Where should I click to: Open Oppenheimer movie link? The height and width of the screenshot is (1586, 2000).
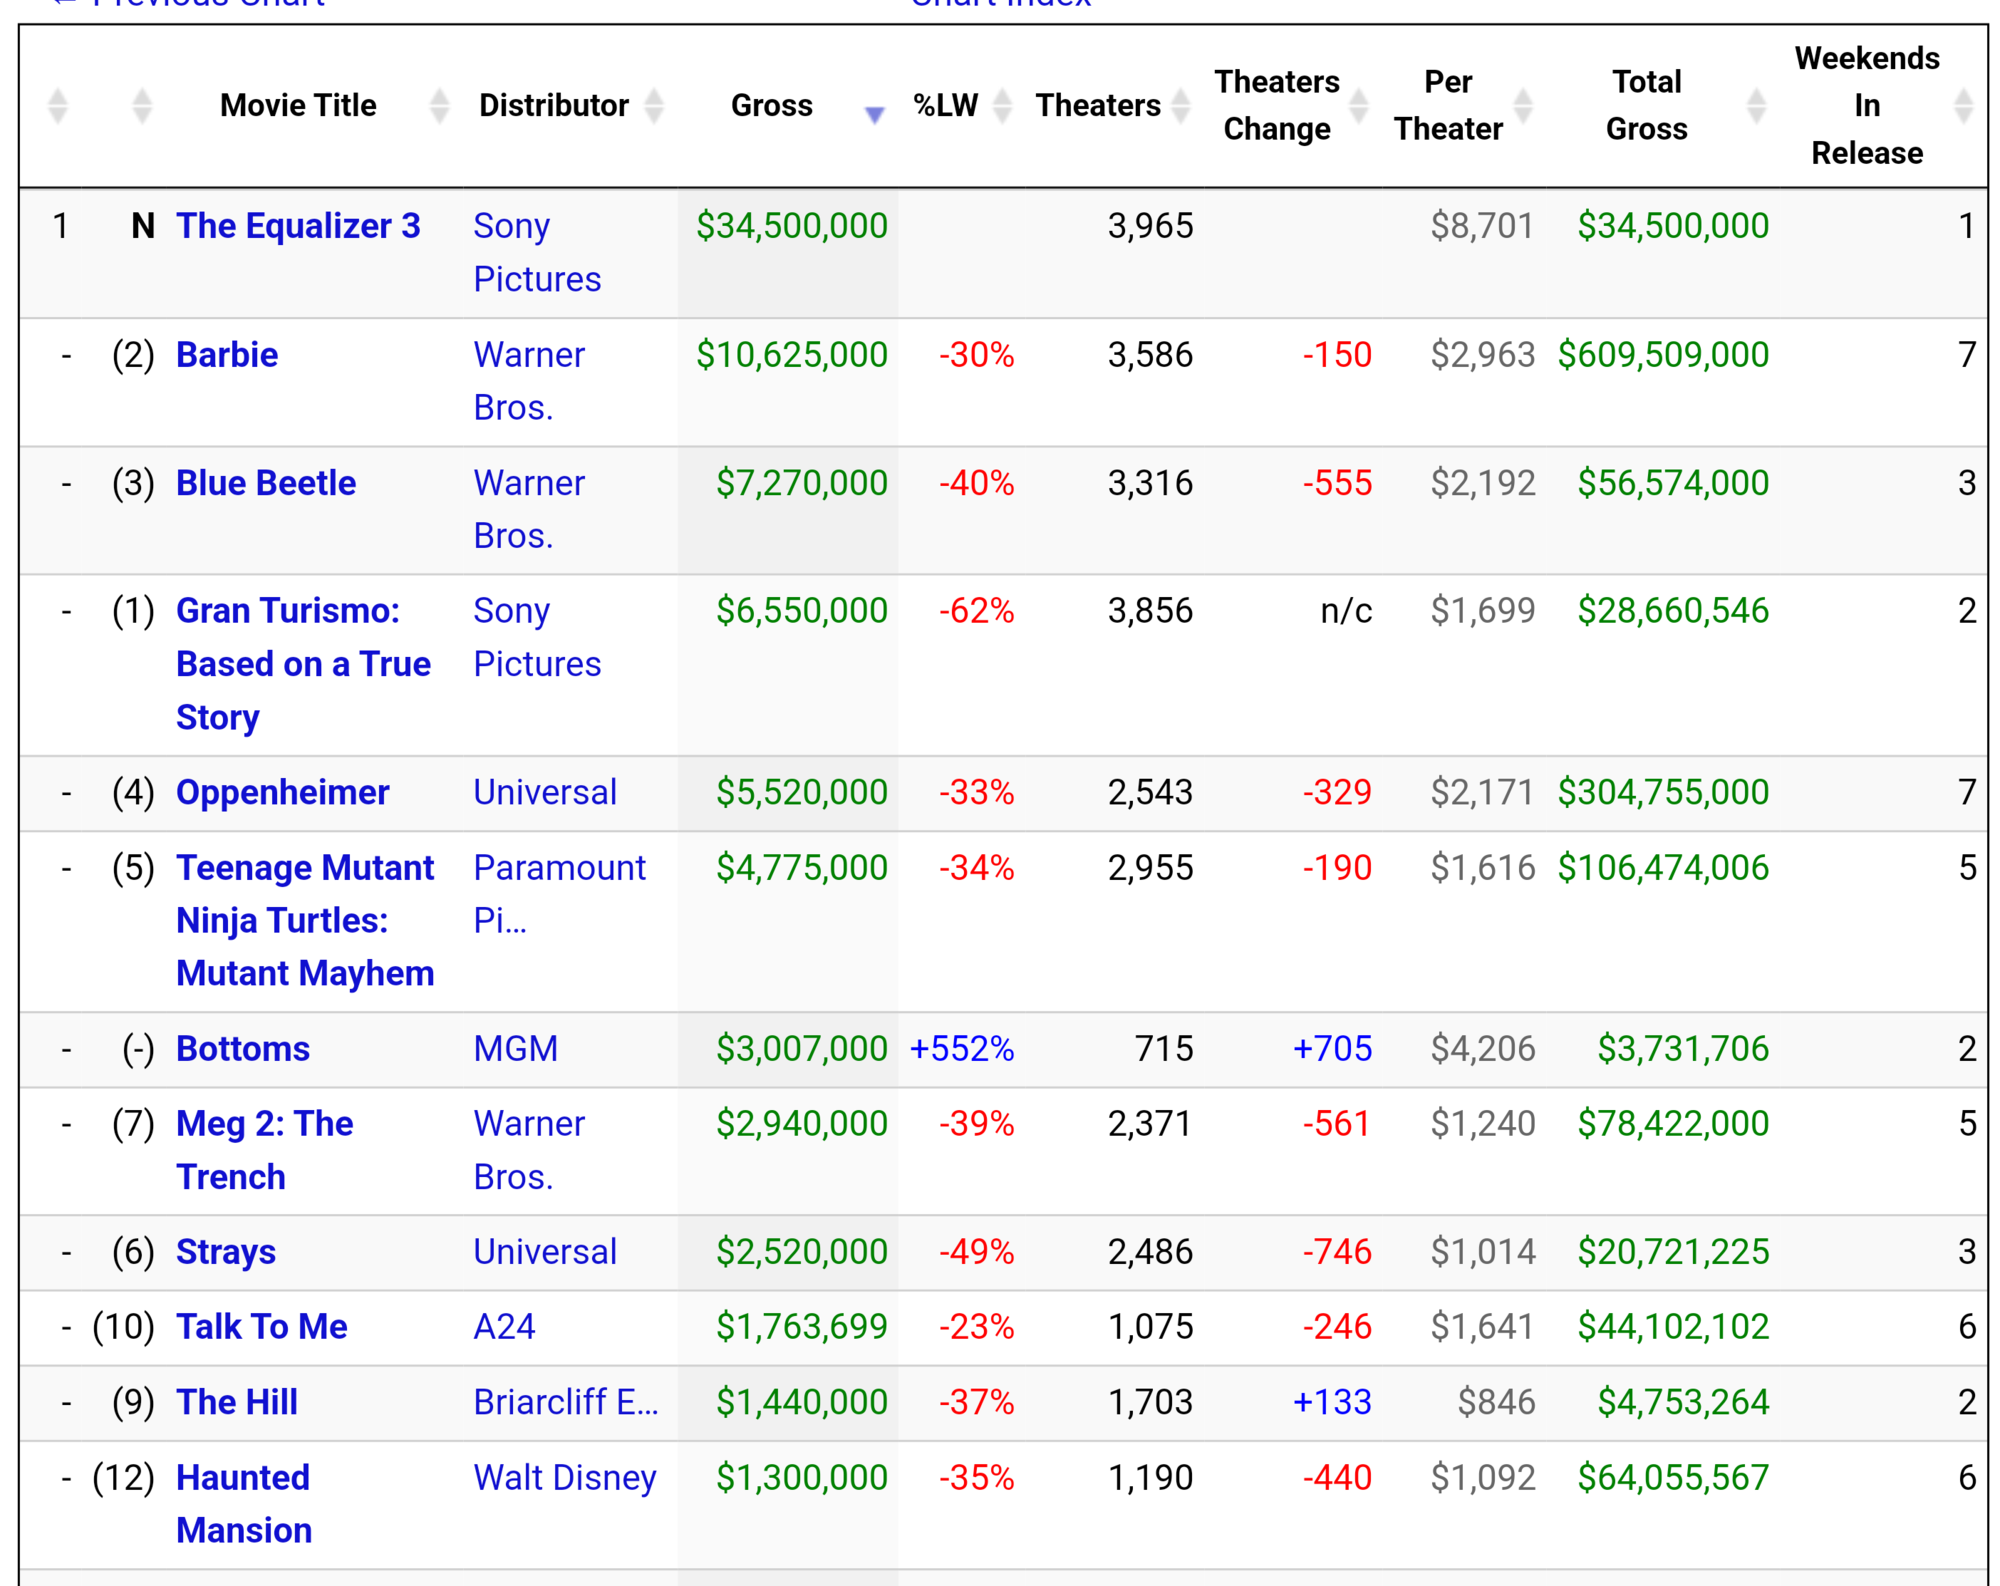tap(282, 792)
